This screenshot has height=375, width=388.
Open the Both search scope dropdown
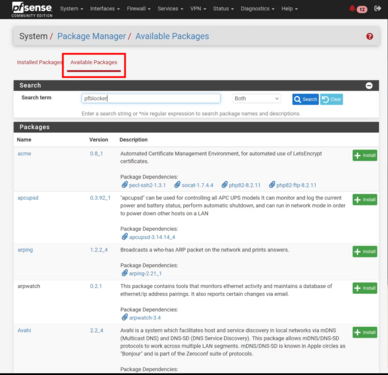[x=256, y=99]
